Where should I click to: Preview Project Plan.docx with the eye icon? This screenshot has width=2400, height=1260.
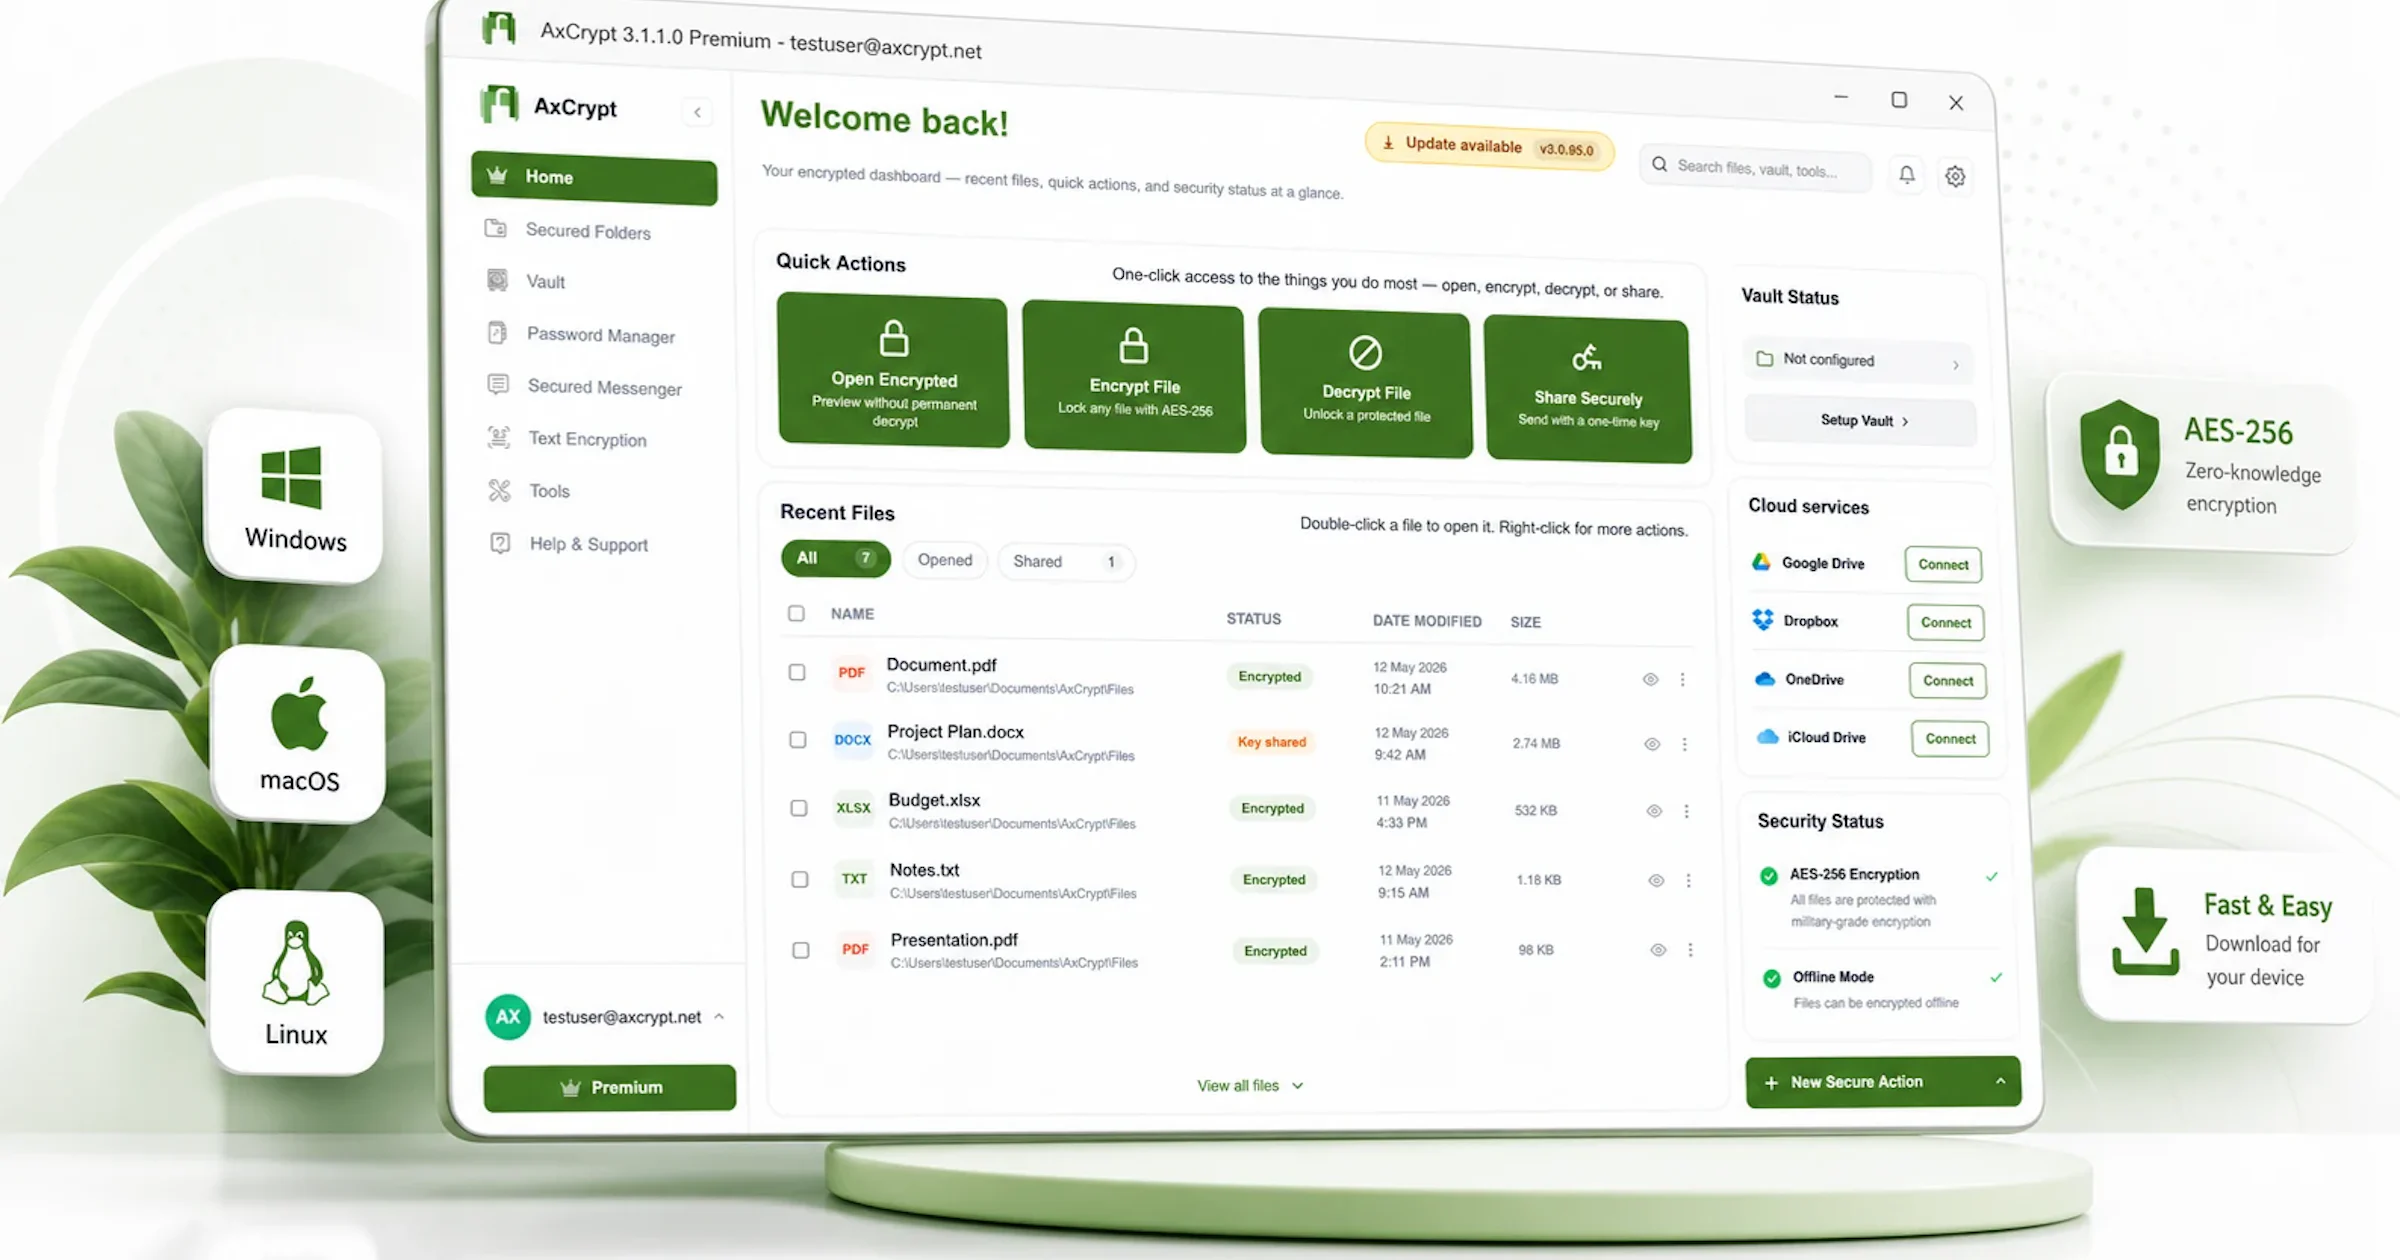tap(1653, 744)
